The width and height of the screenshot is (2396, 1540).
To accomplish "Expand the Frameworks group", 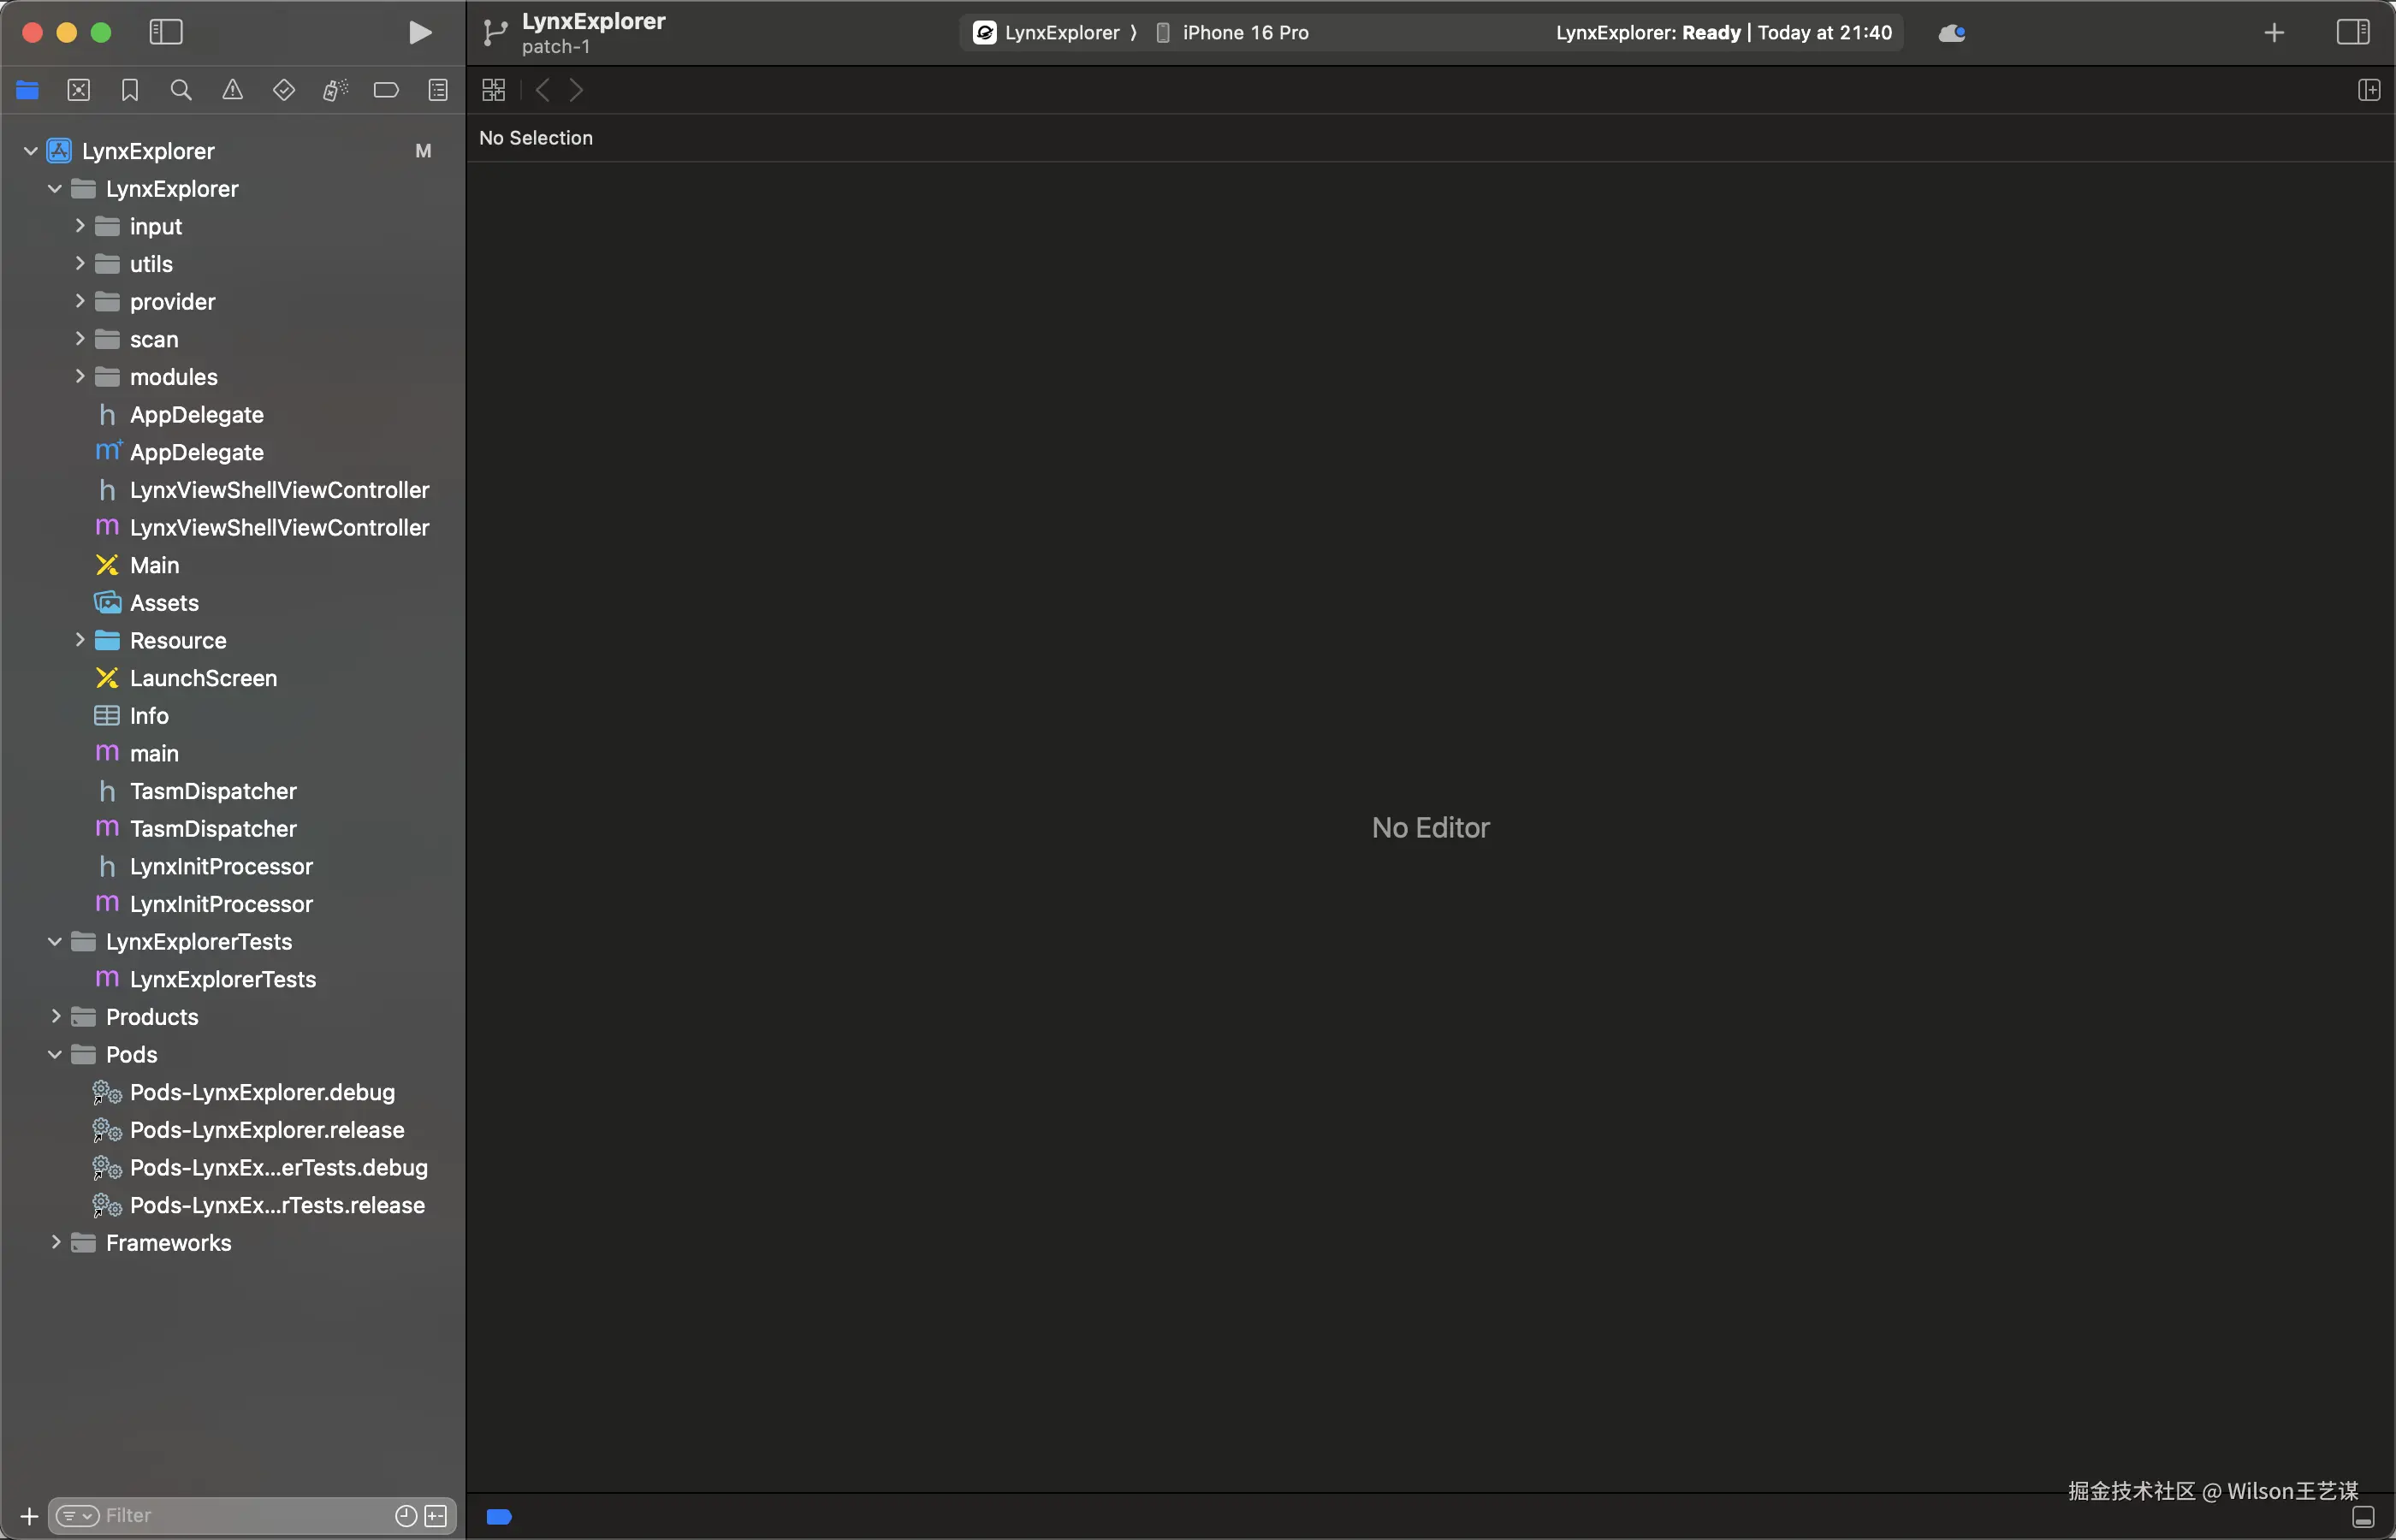I will [x=55, y=1243].
